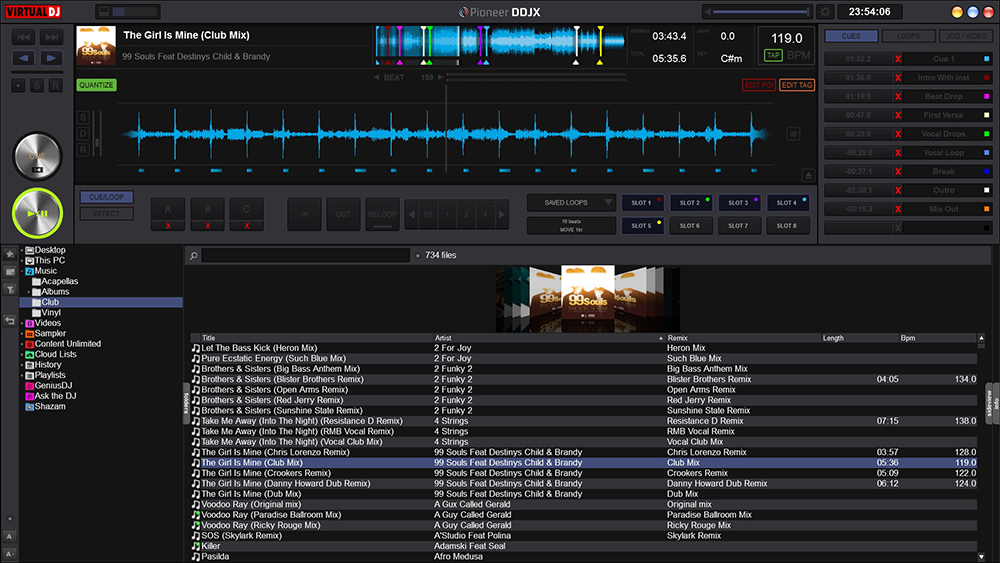The height and width of the screenshot is (563, 1000).
Task: Click the magenta color swatch of Beat Drop
Action: coord(987,96)
